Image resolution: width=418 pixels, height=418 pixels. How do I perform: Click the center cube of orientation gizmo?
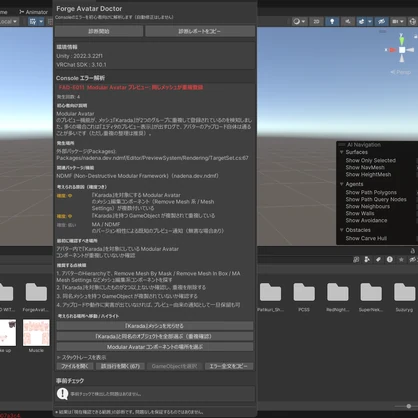402,50
